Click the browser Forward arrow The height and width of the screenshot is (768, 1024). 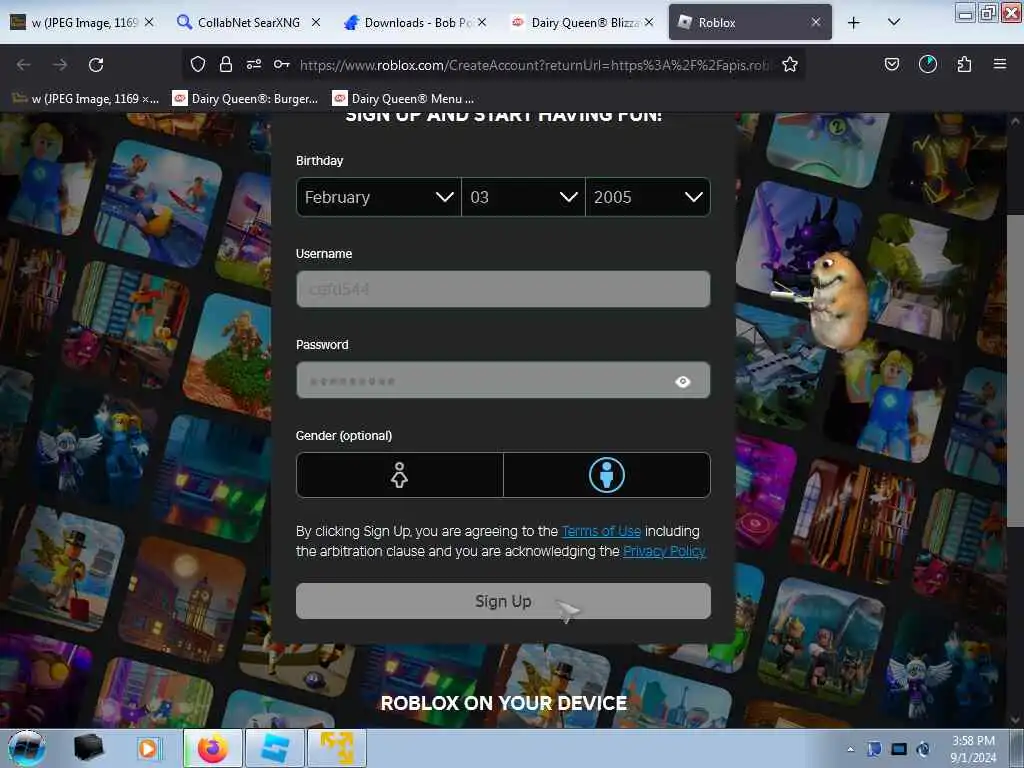(60, 65)
